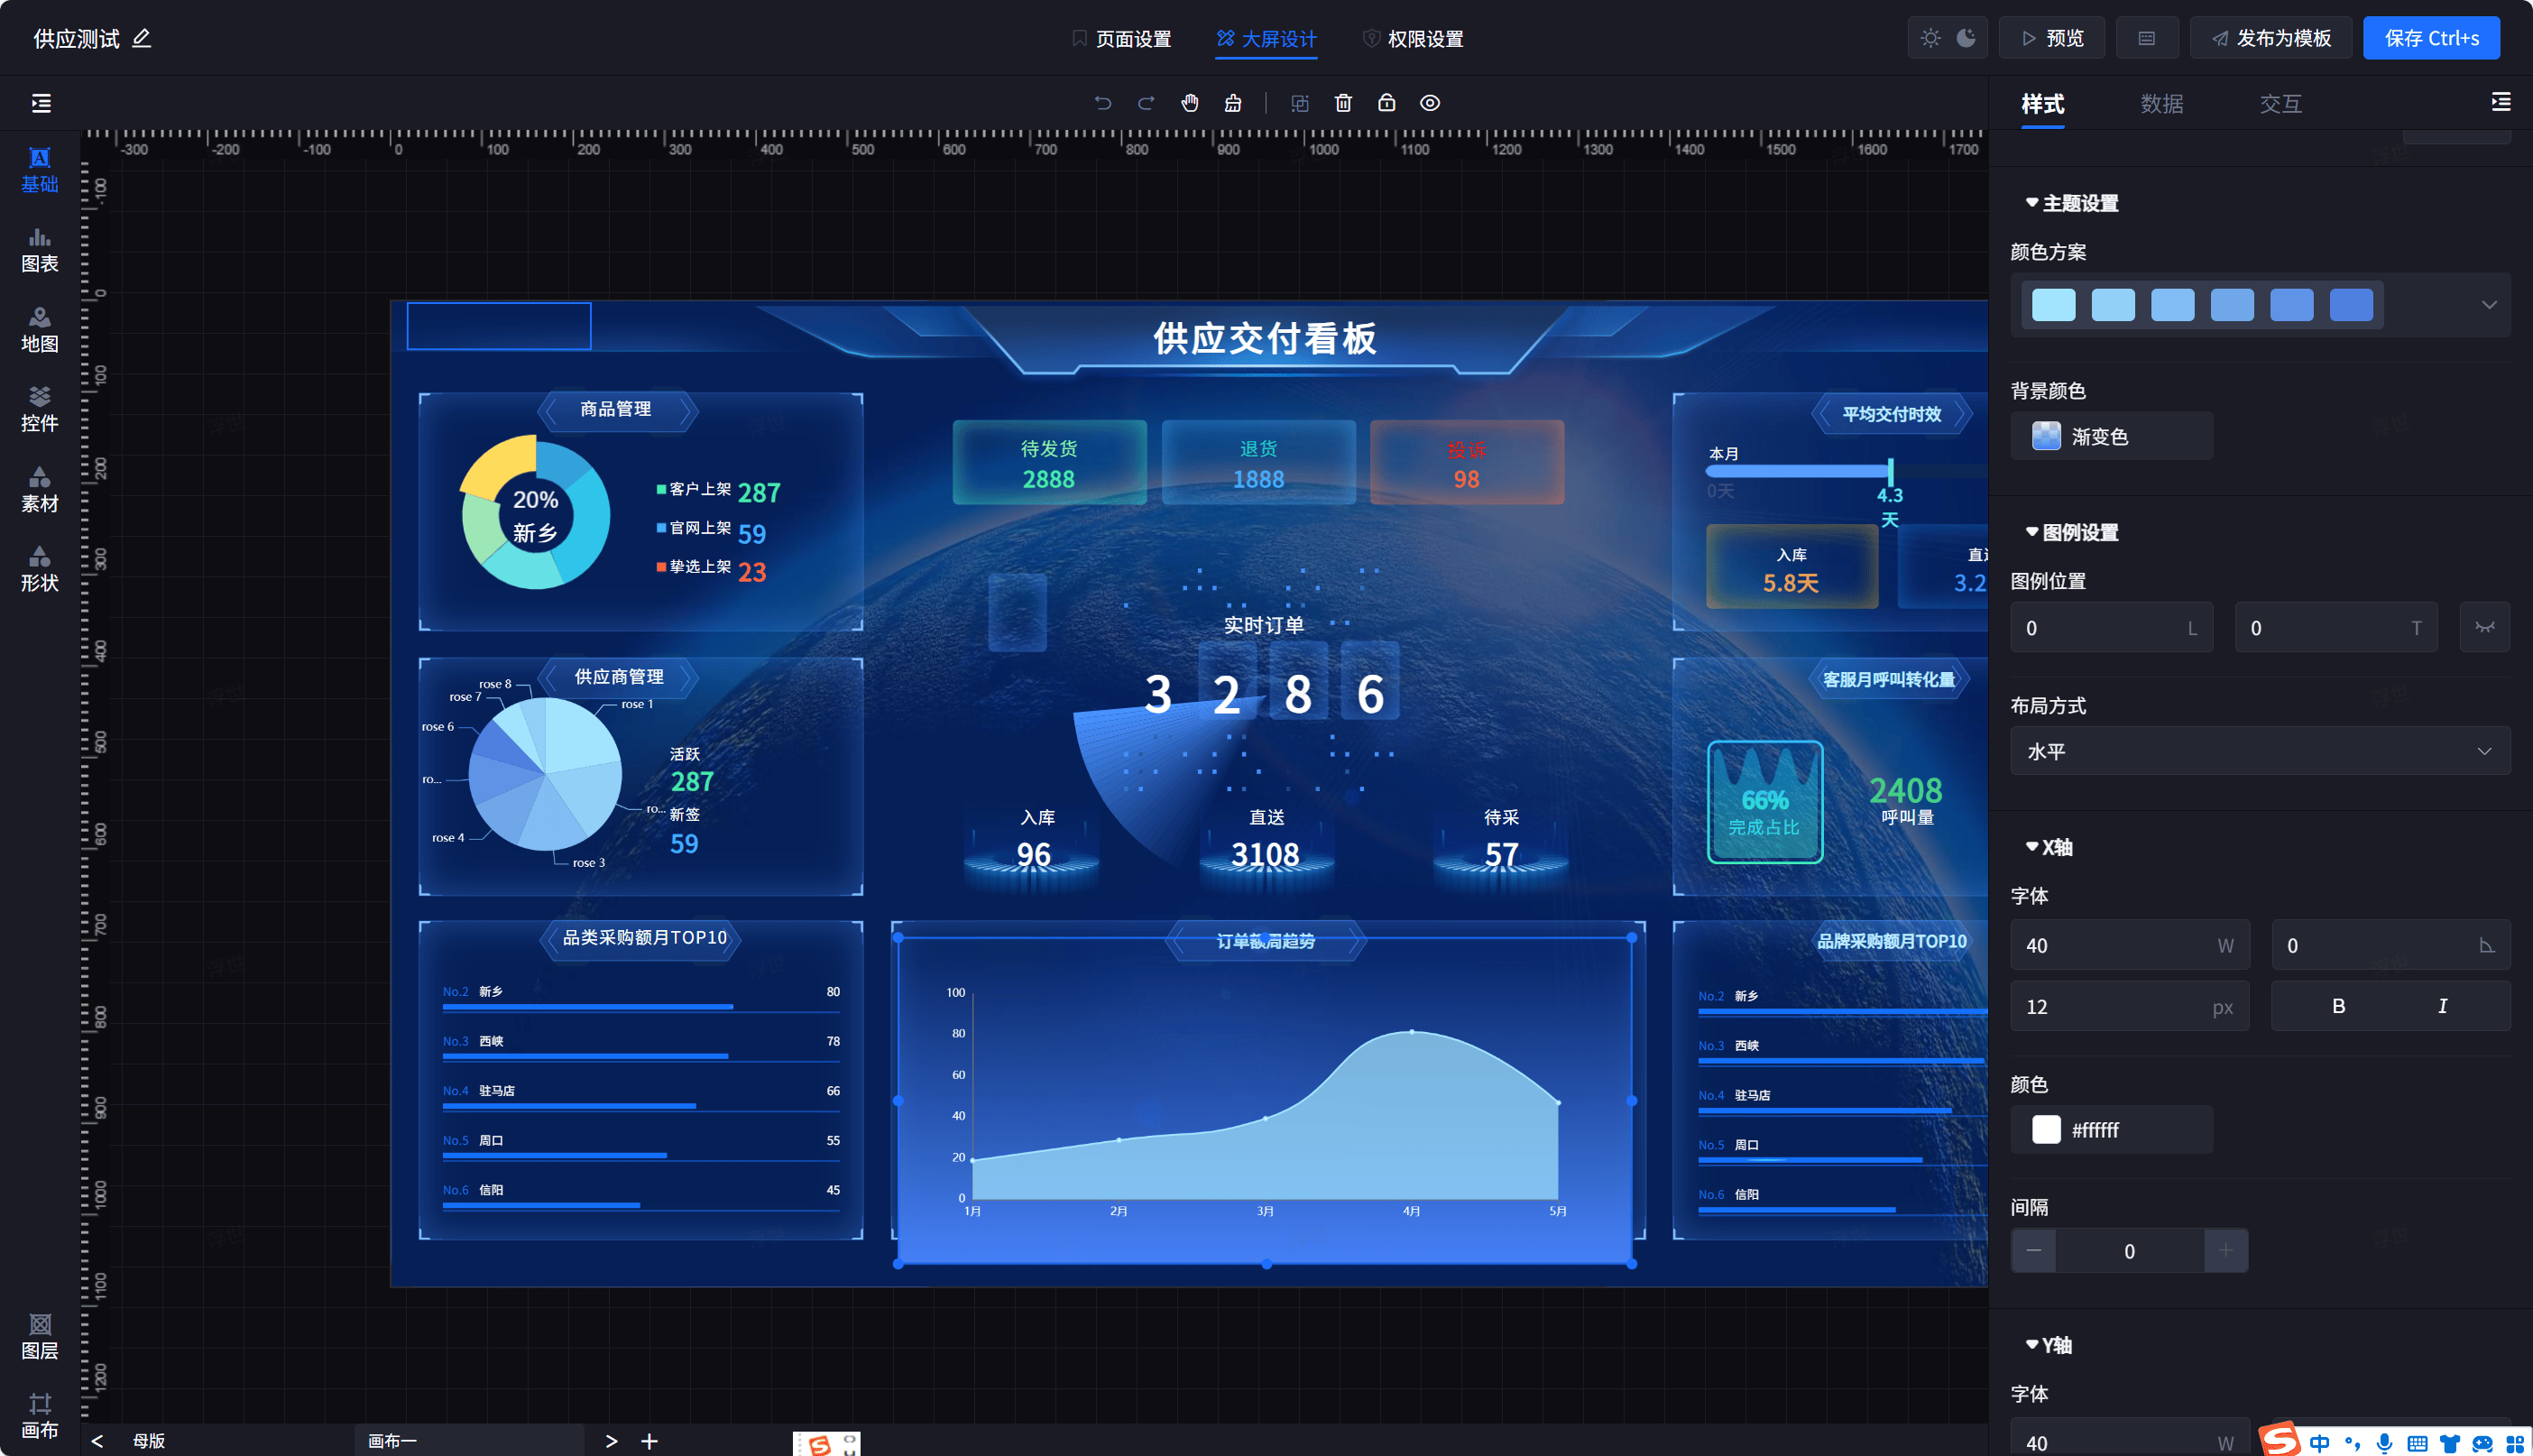Click the 预览 preview button
This screenshot has width=2533, height=1456.
pyautogui.click(x=2051, y=38)
